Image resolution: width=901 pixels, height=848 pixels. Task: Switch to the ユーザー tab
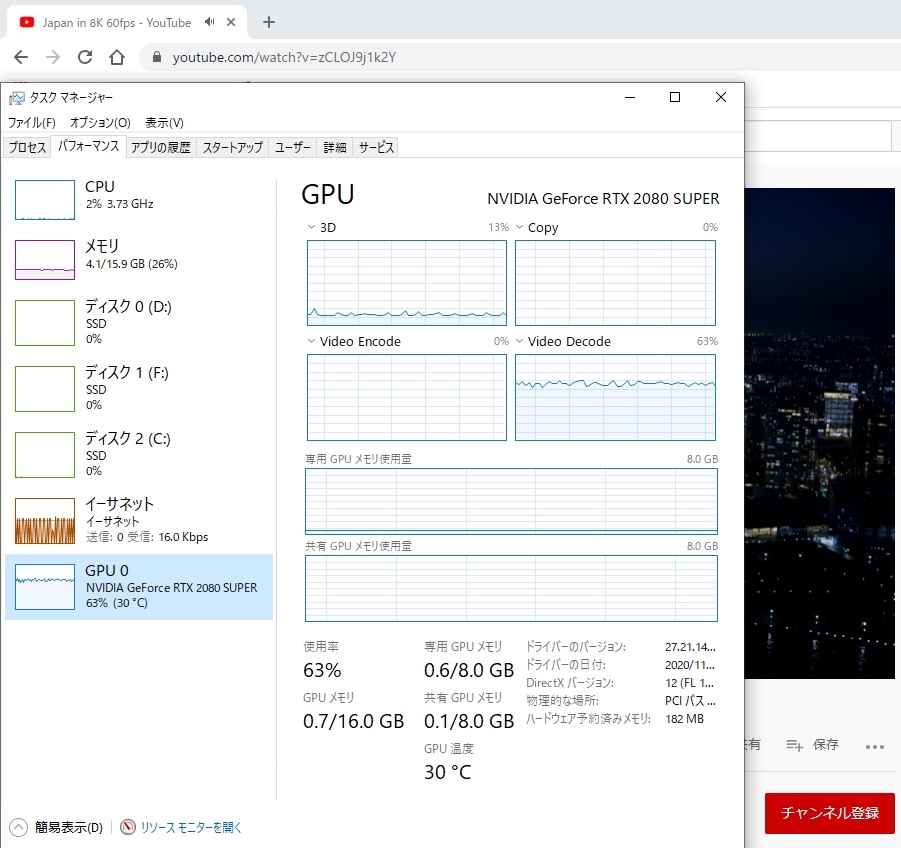point(292,148)
